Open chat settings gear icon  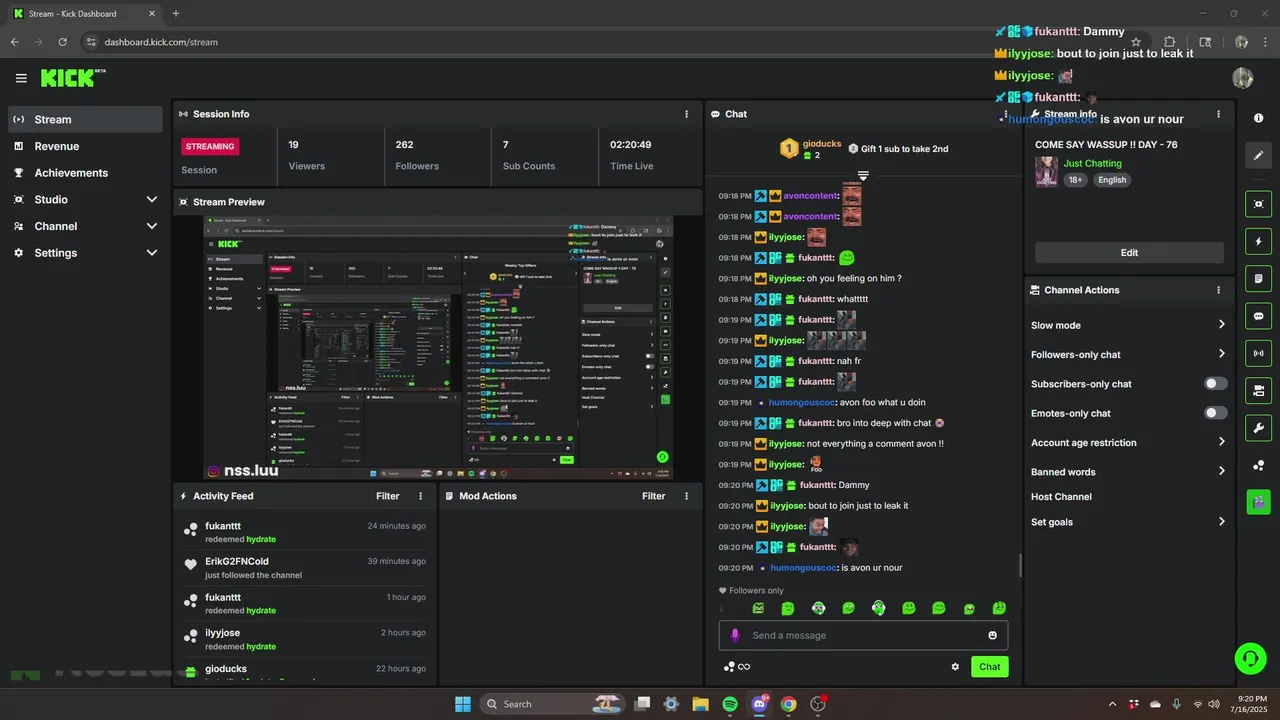[x=955, y=667]
